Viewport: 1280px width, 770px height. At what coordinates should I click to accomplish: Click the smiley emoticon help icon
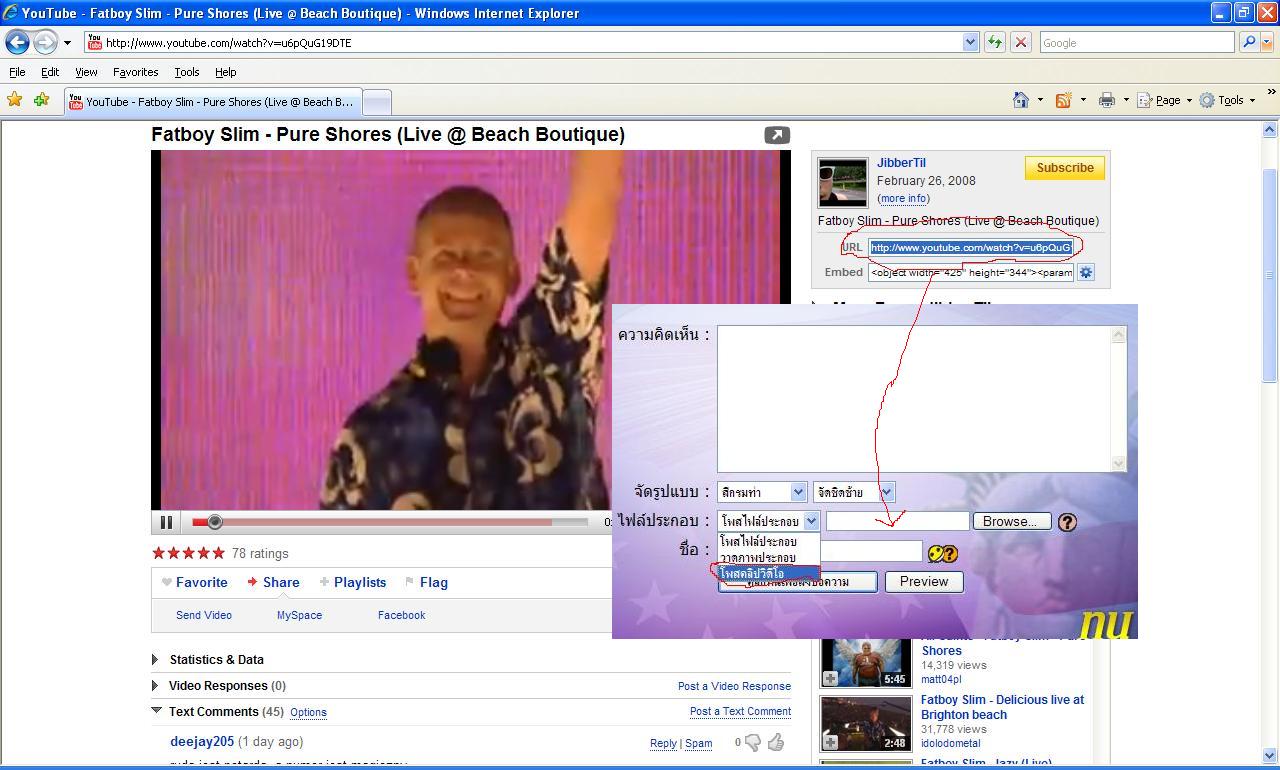coord(942,553)
